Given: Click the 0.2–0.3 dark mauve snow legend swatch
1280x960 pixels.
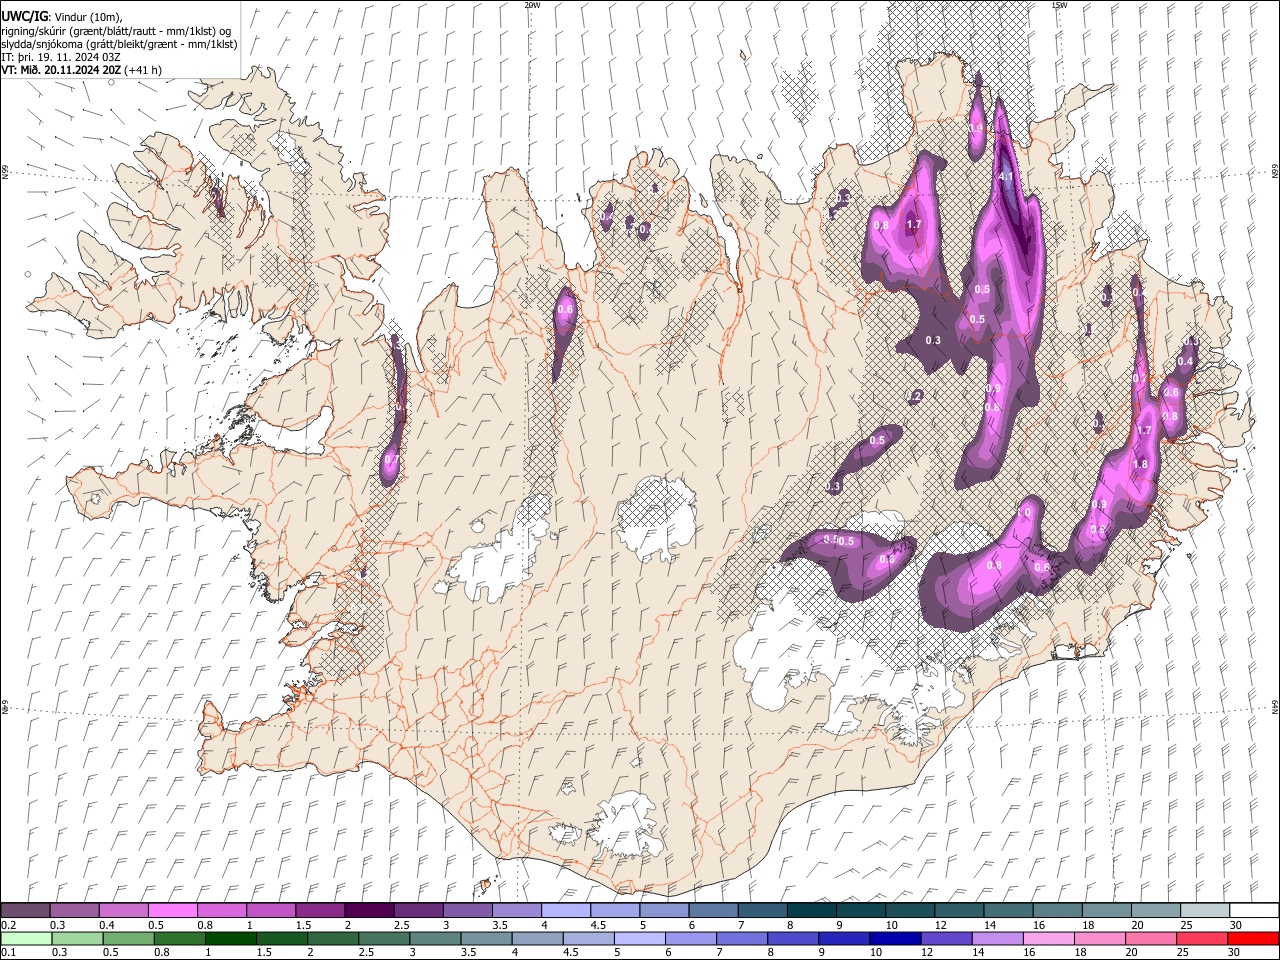Looking at the screenshot, I should 25,910.
